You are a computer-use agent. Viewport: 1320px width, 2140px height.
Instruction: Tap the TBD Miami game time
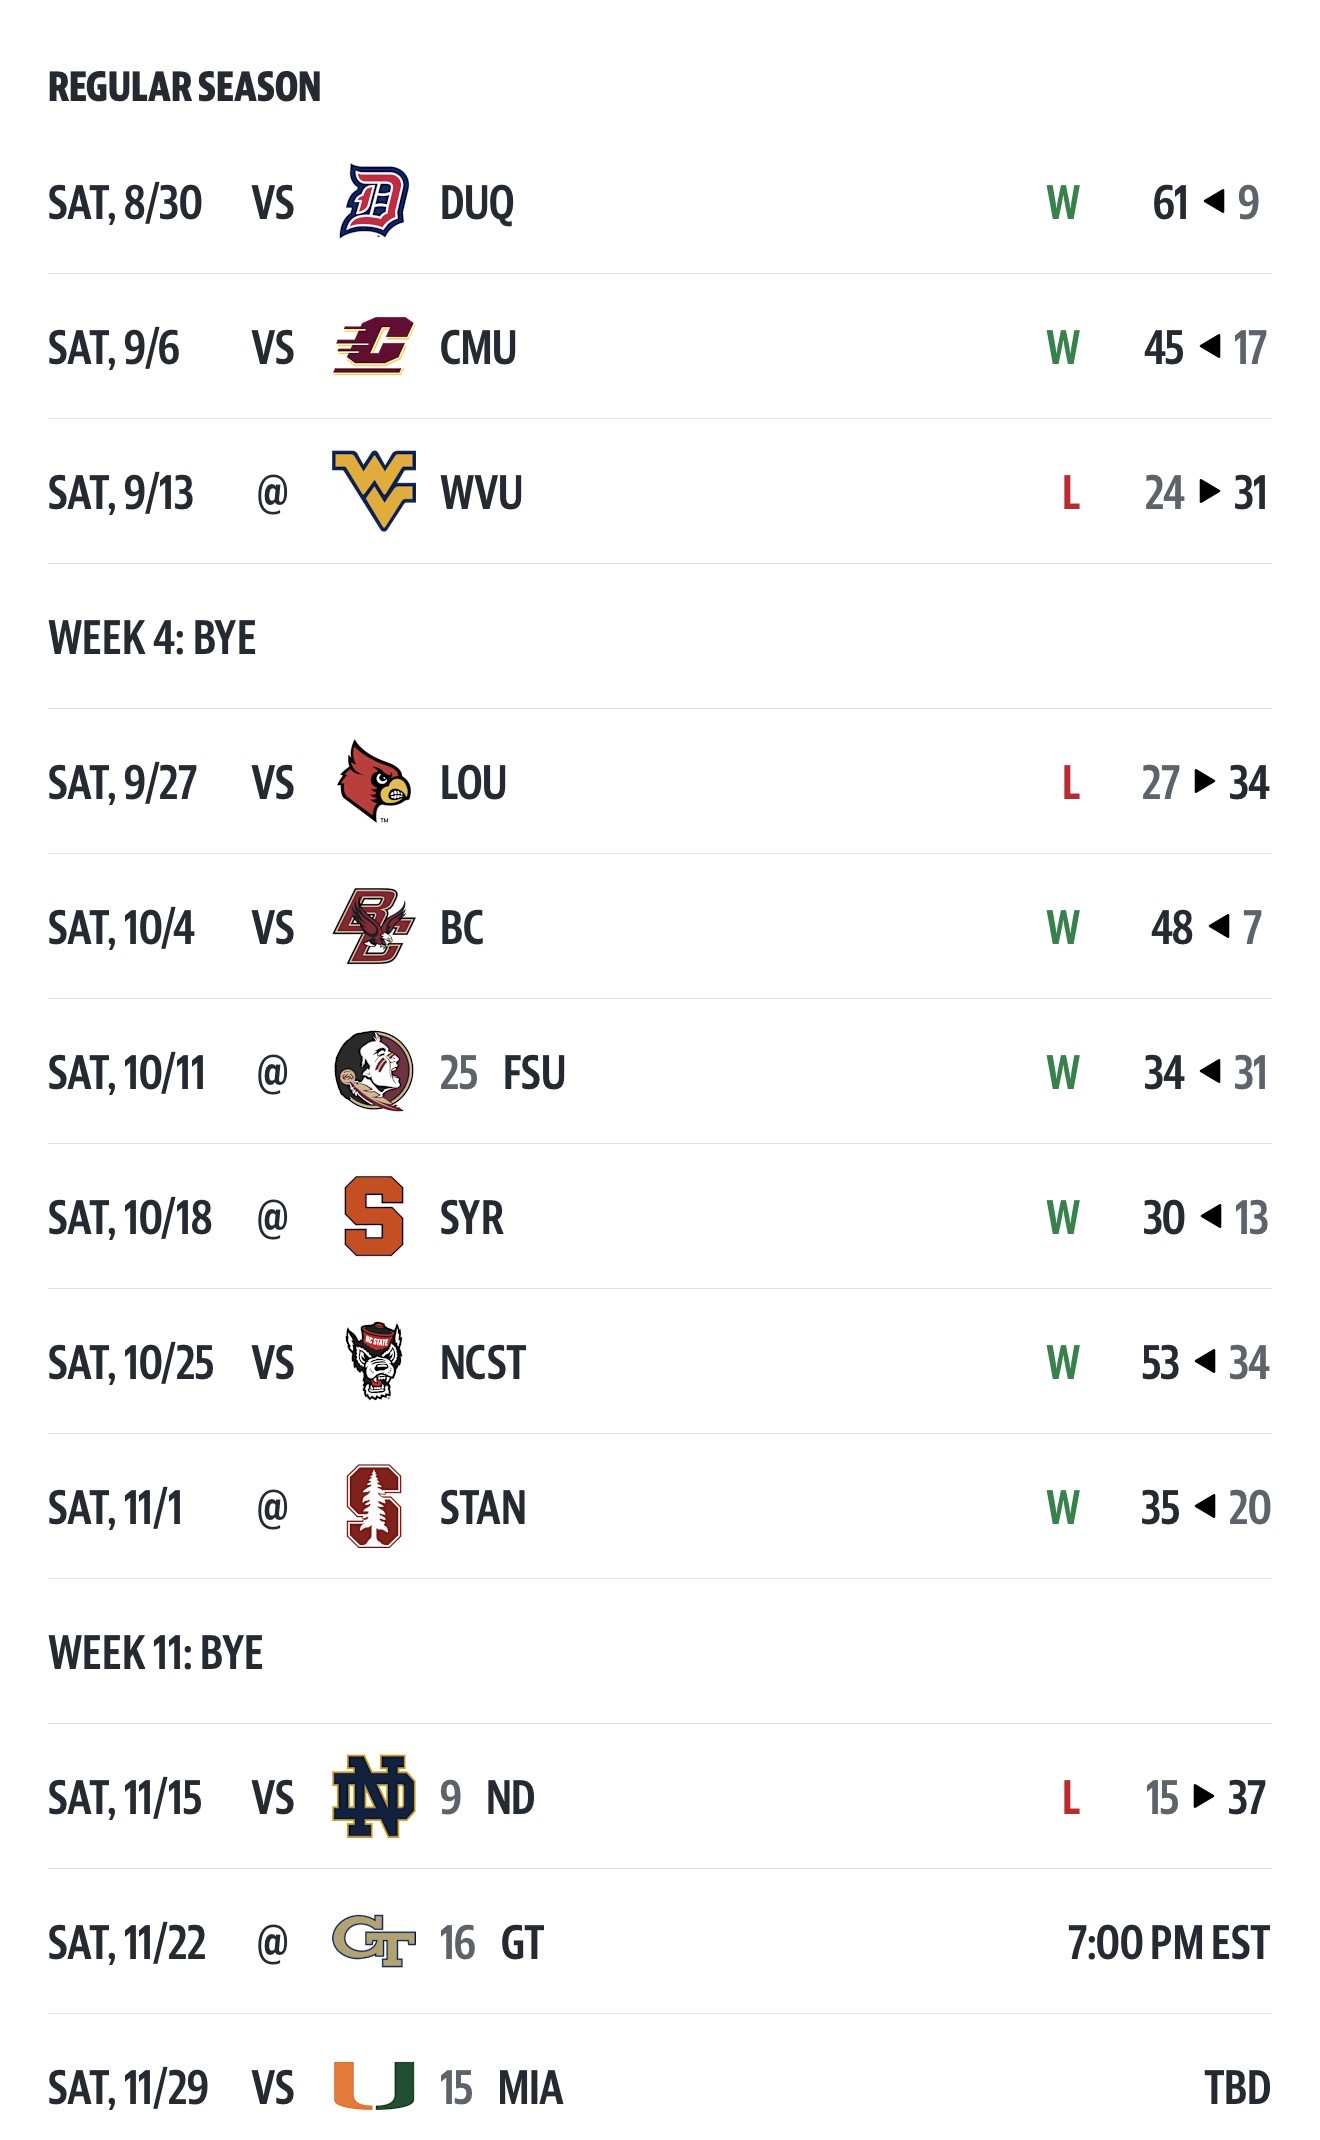[x=1237, y=2088]
